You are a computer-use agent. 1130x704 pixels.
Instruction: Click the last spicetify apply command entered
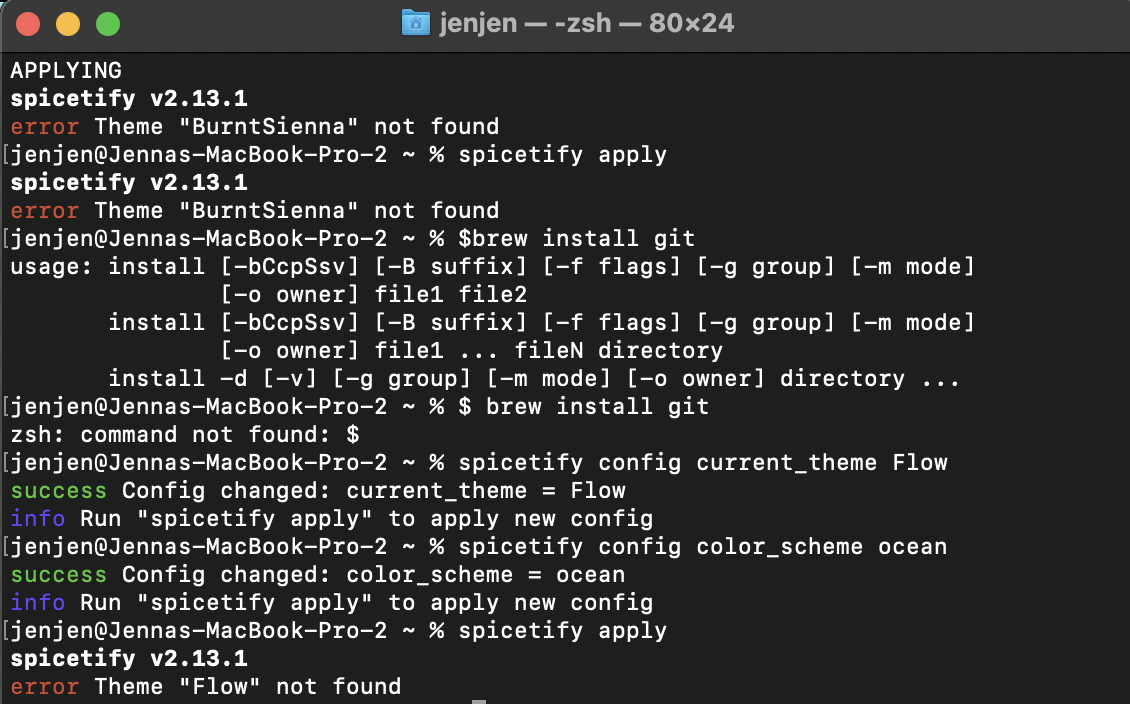point(565,630)
